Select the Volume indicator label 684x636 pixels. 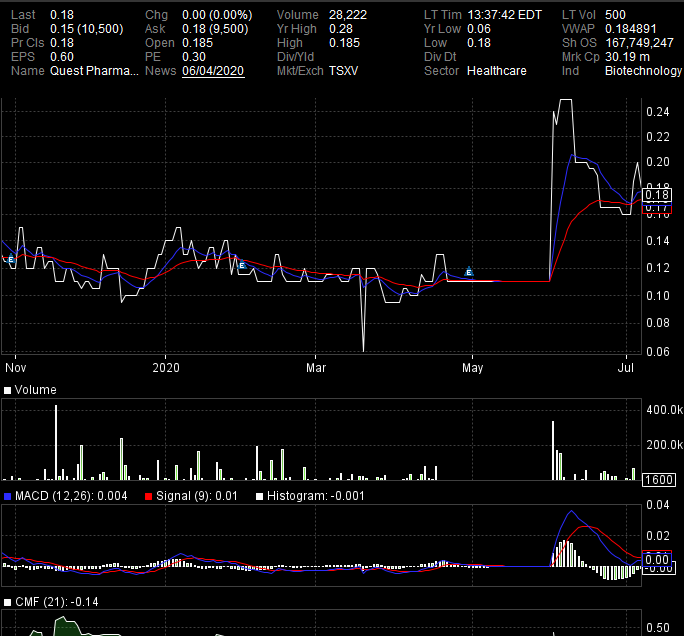35,390
